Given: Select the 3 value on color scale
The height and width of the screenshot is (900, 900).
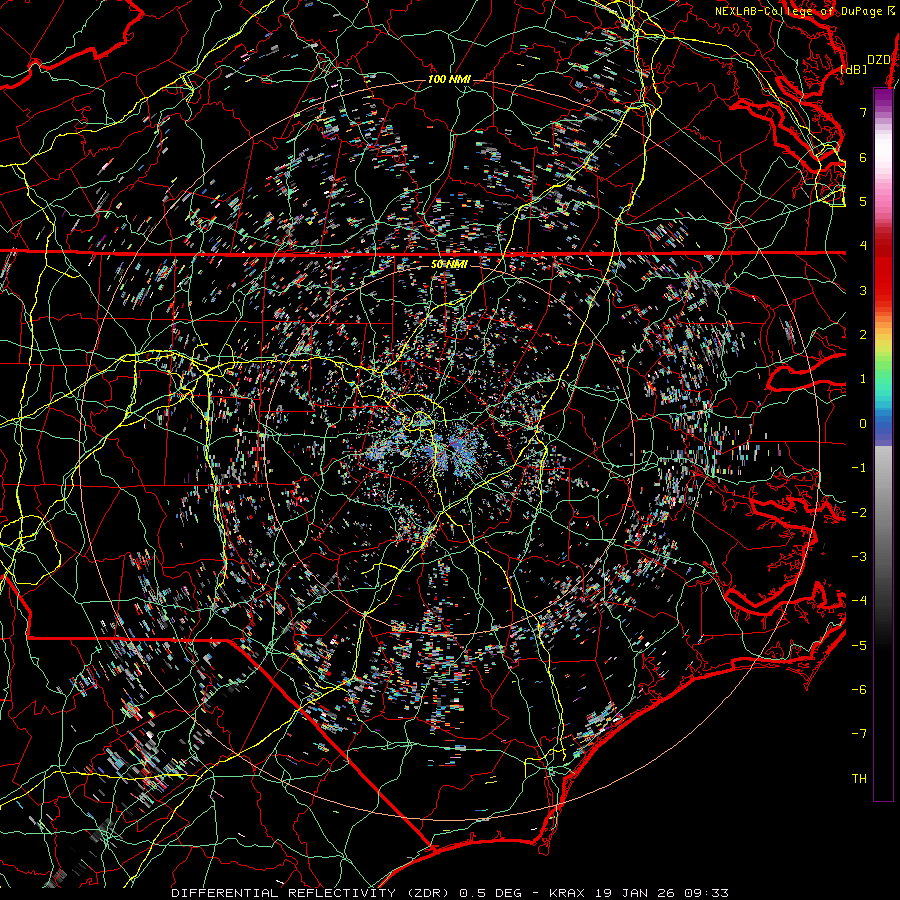Looking at the screenshot, I should coord(863,290).
